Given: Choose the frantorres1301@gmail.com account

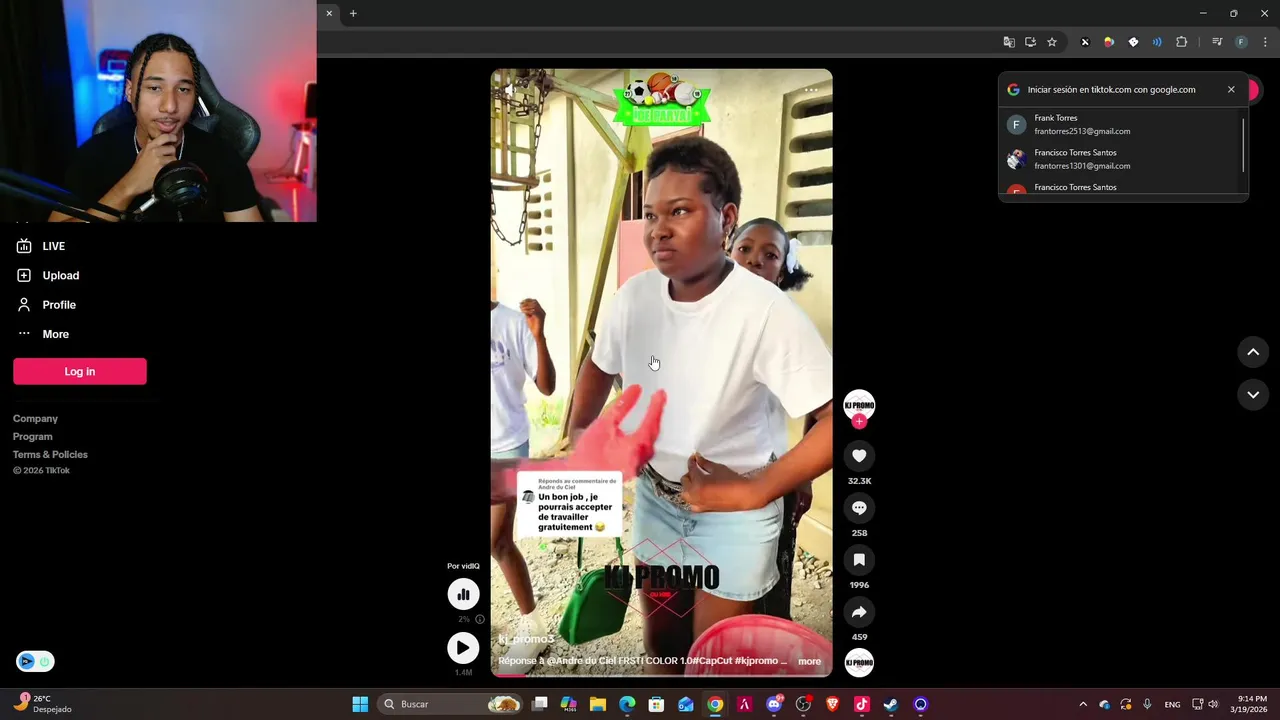Looking at the screenshot, I should point(1120,159).
